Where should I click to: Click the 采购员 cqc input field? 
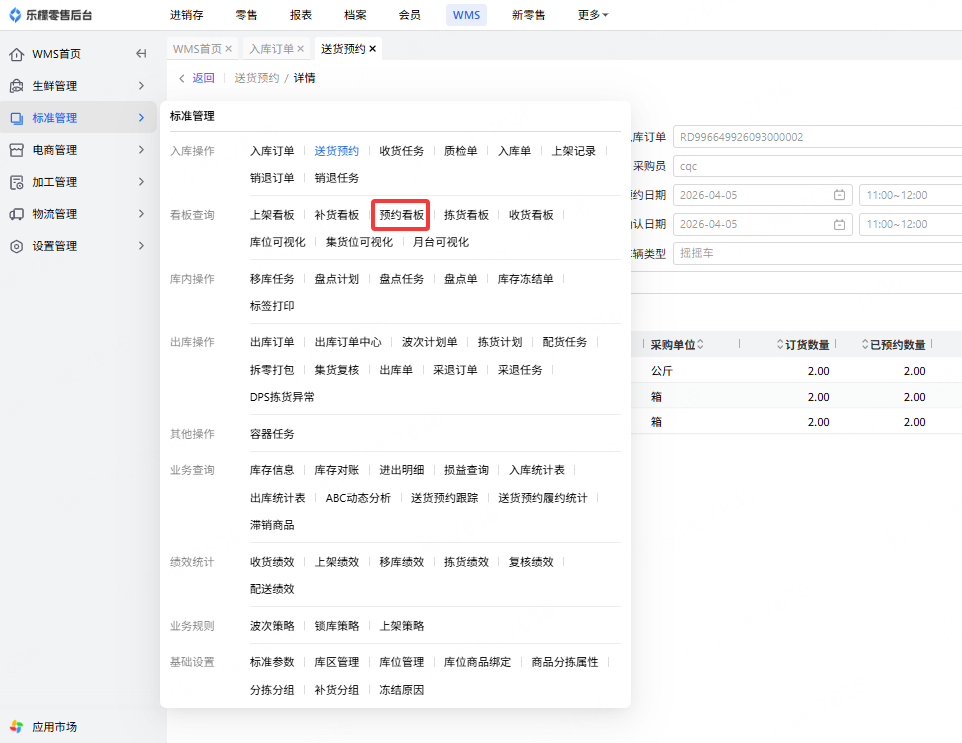(817, 166)
